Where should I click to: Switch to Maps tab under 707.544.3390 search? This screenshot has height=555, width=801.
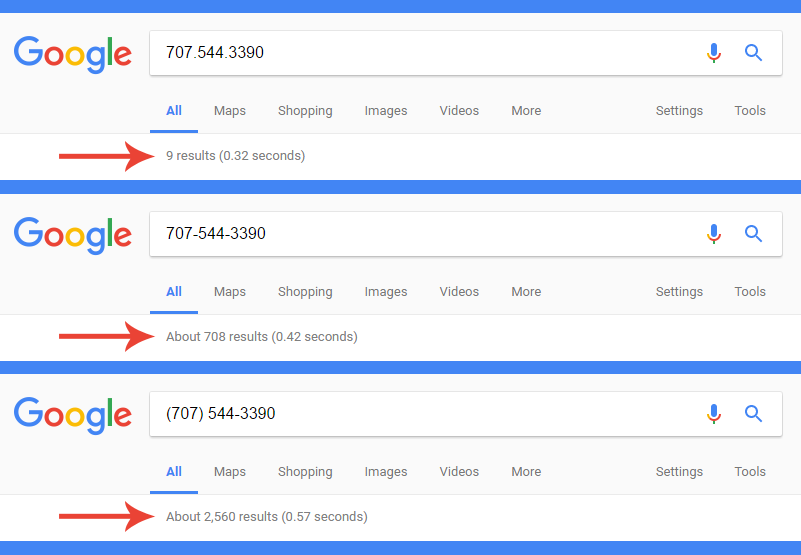230,111
